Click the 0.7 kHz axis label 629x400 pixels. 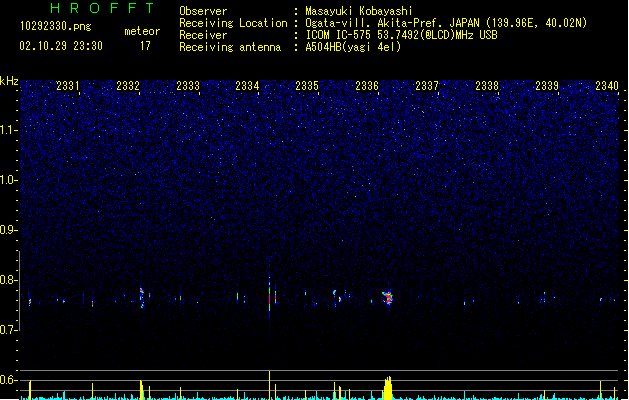coord(9,330)
